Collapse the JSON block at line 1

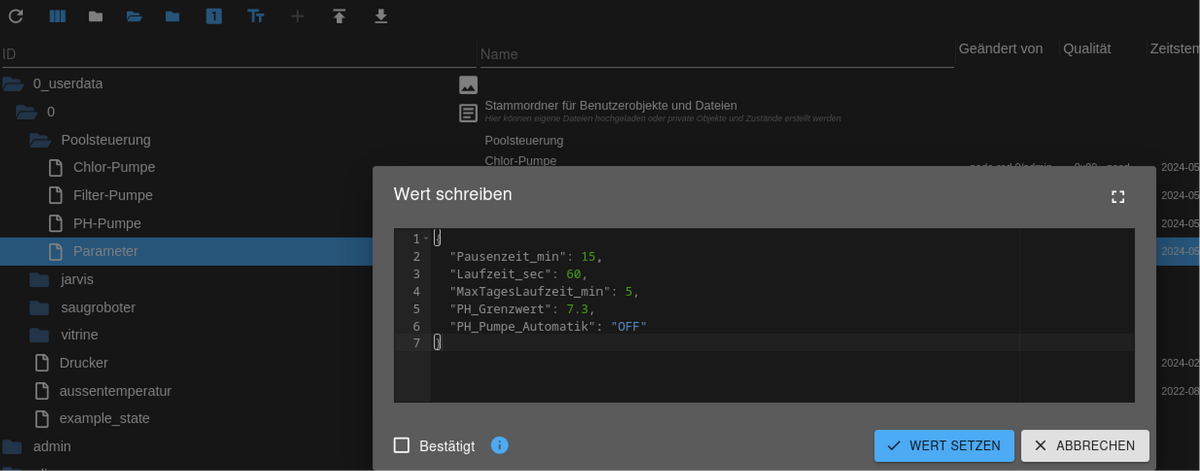coord(427,239)
